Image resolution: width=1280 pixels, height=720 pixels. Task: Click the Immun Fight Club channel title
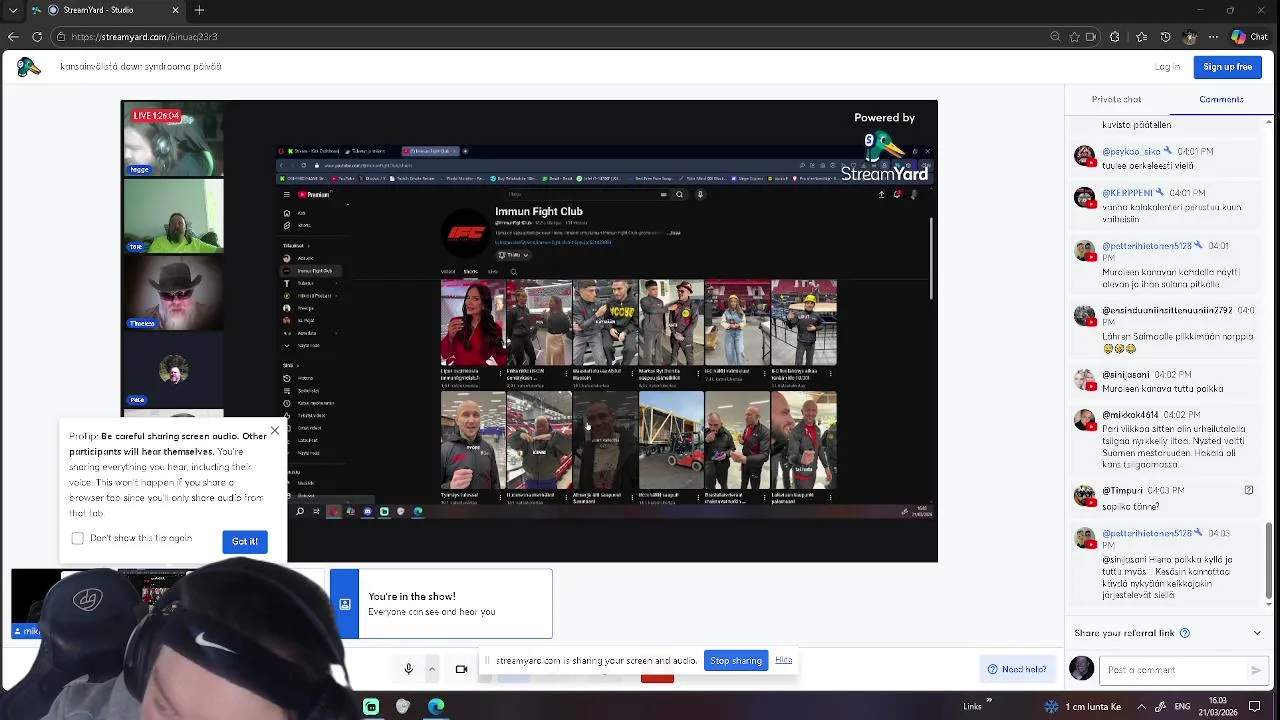pyautogui.click(x=538, y=211)
